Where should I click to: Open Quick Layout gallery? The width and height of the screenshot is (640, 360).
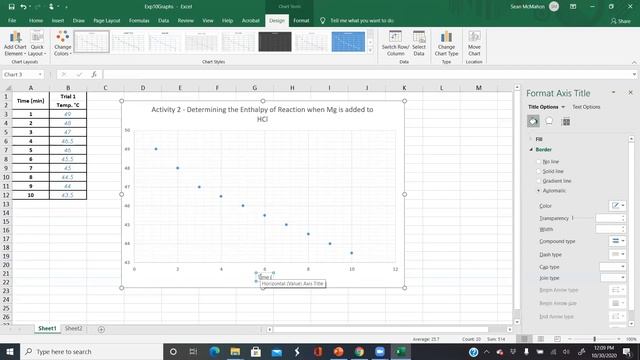point(37,43)
